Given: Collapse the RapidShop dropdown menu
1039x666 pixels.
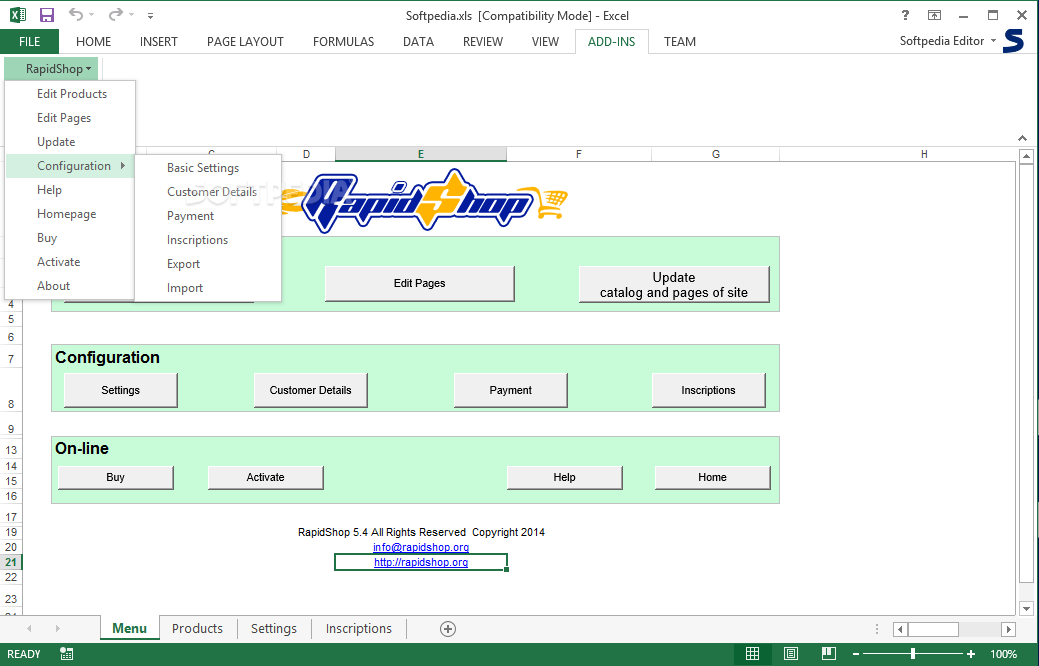Looking at the screenshot, I should [x=51, y=69].
